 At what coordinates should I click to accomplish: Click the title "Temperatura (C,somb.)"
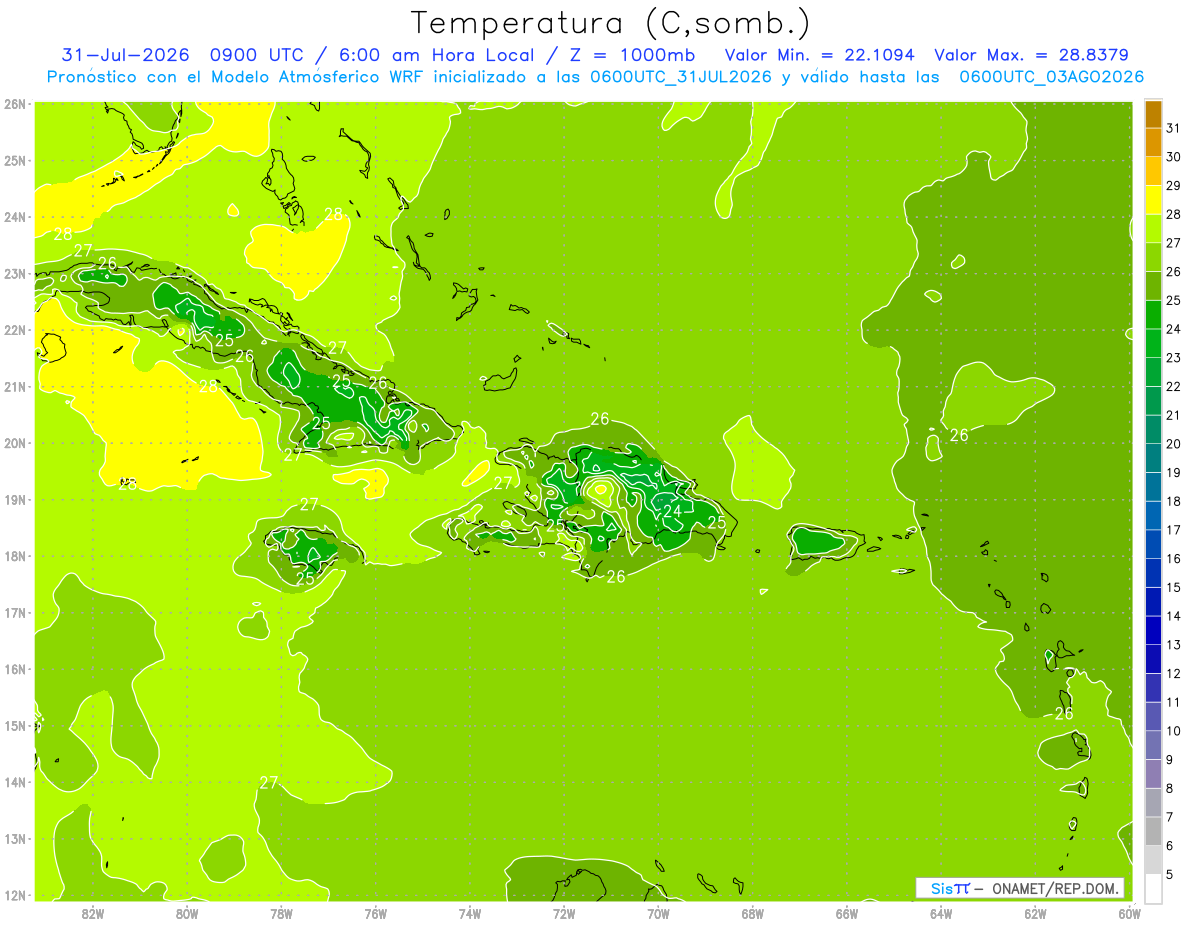click(611, 24)
